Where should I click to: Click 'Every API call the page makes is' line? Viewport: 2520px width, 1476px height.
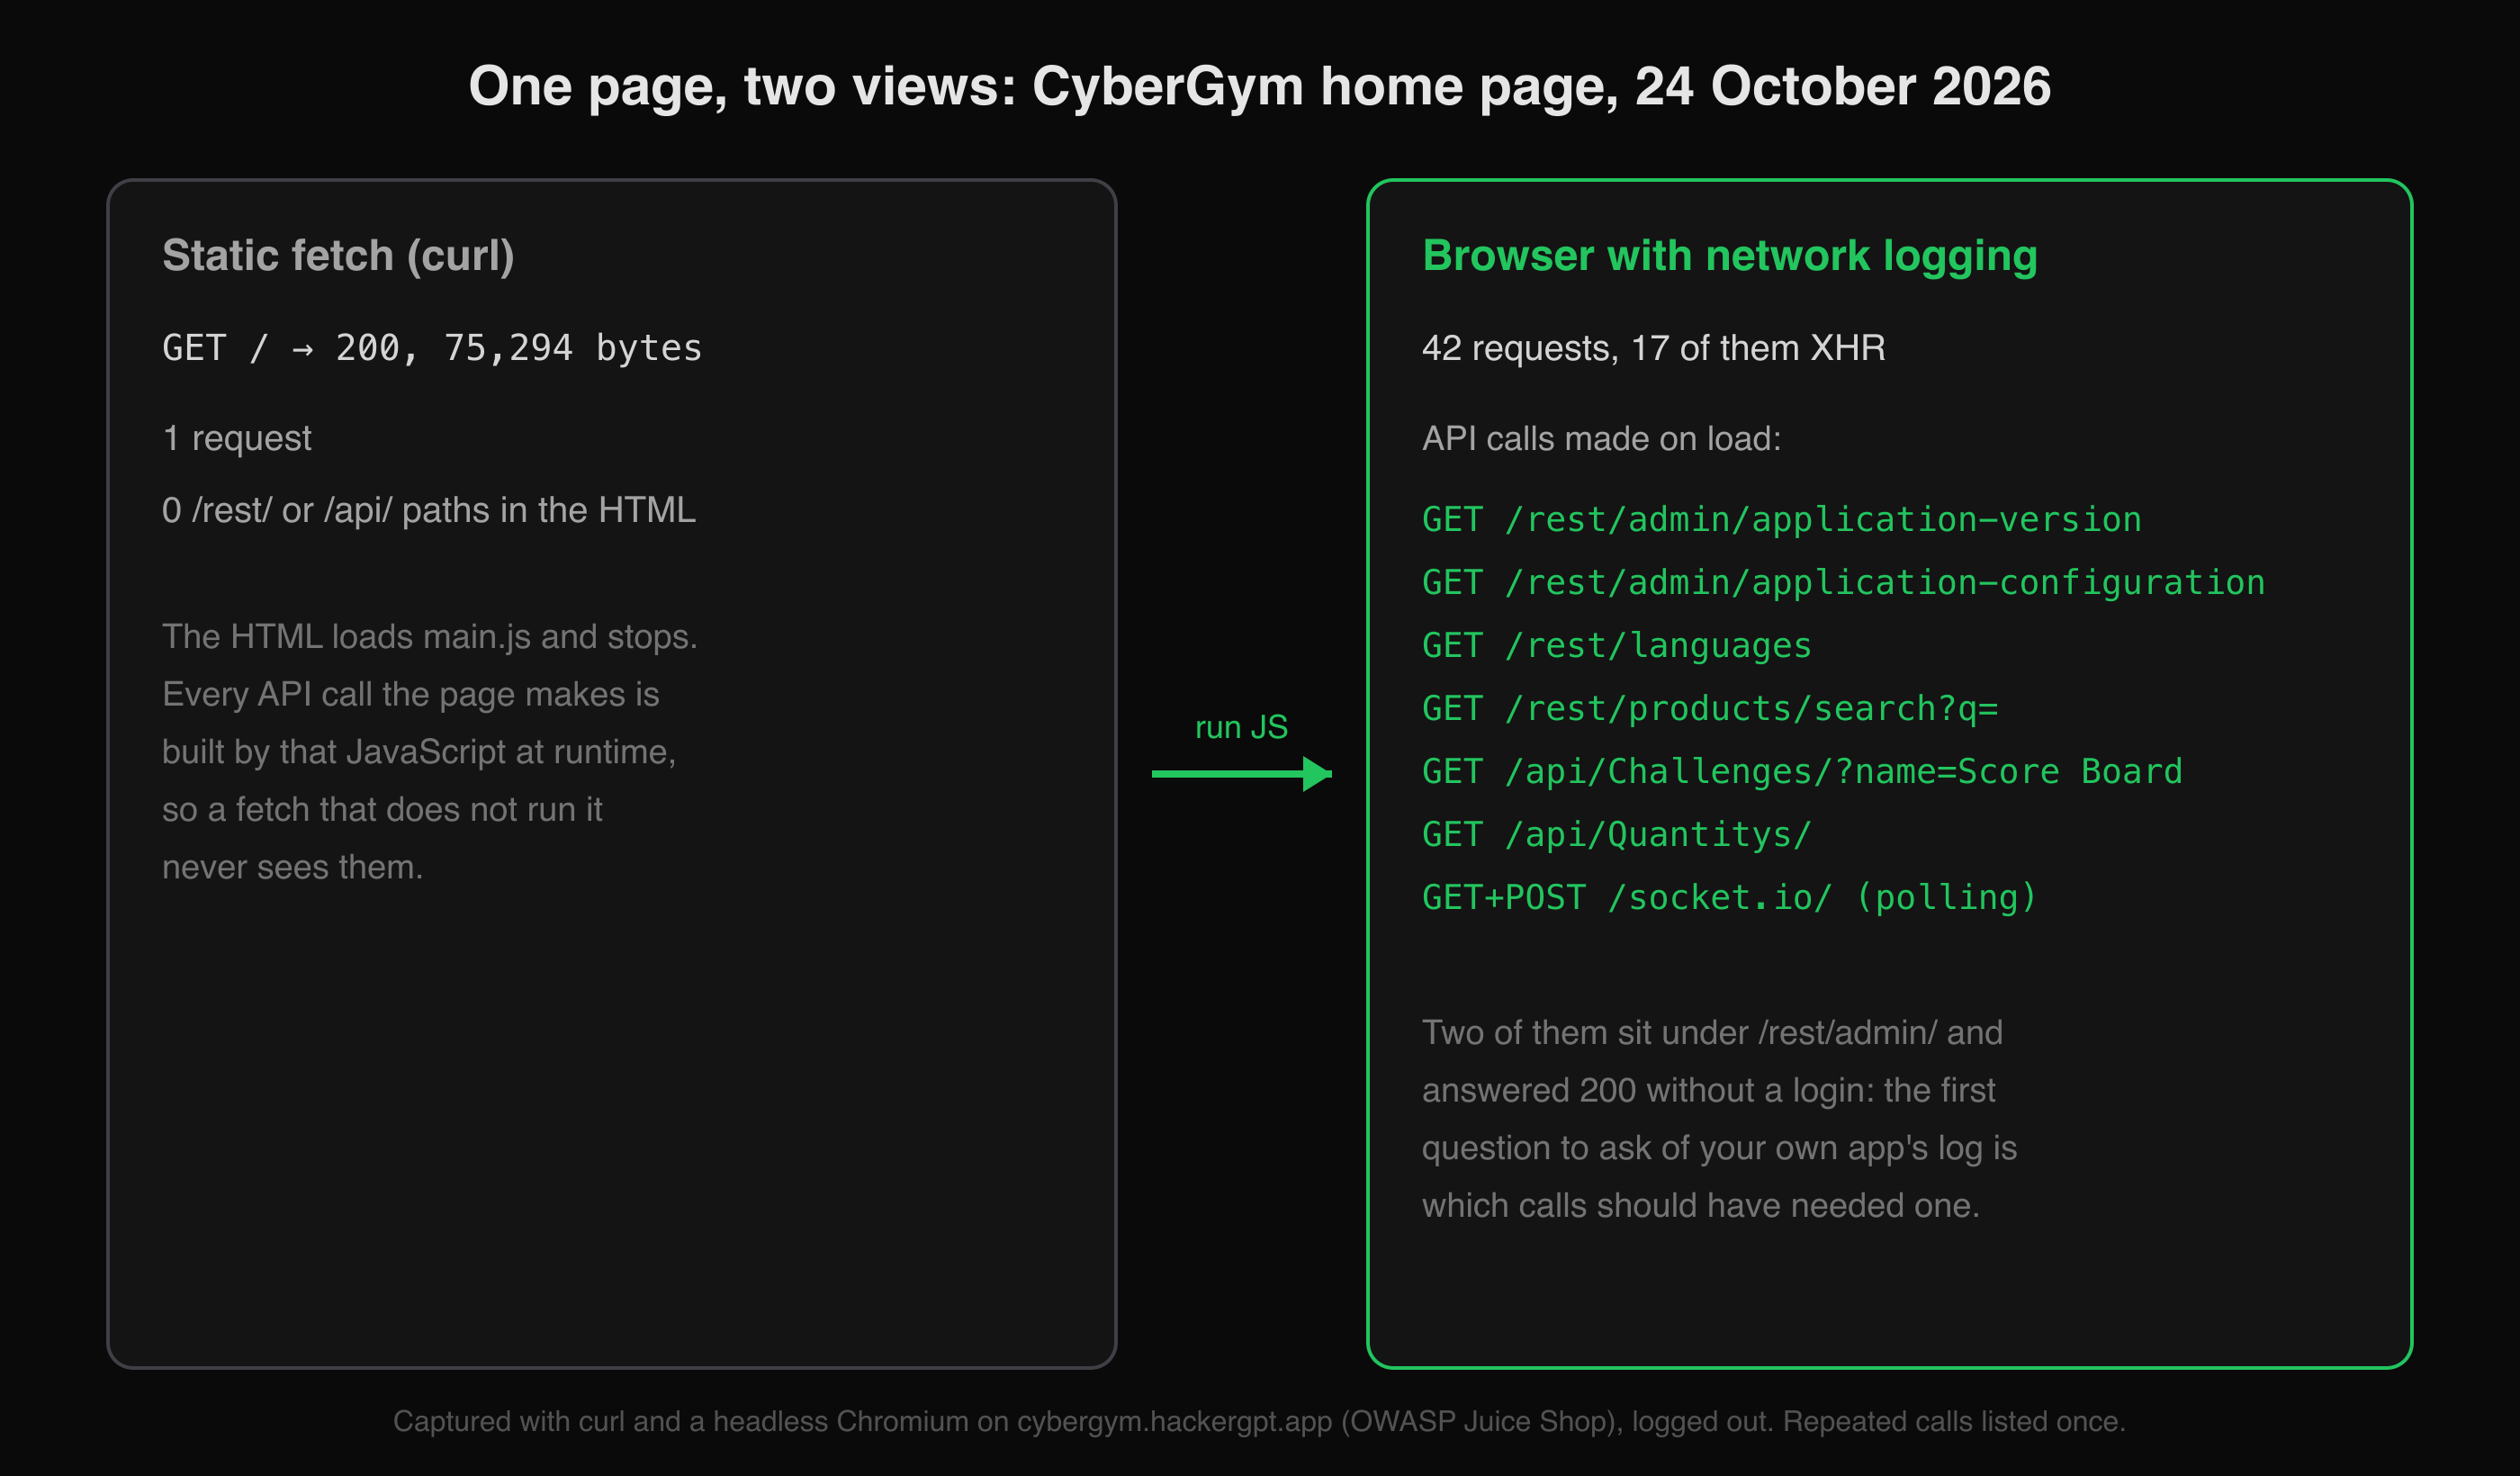pyautogui.click(x=410, y=694)
